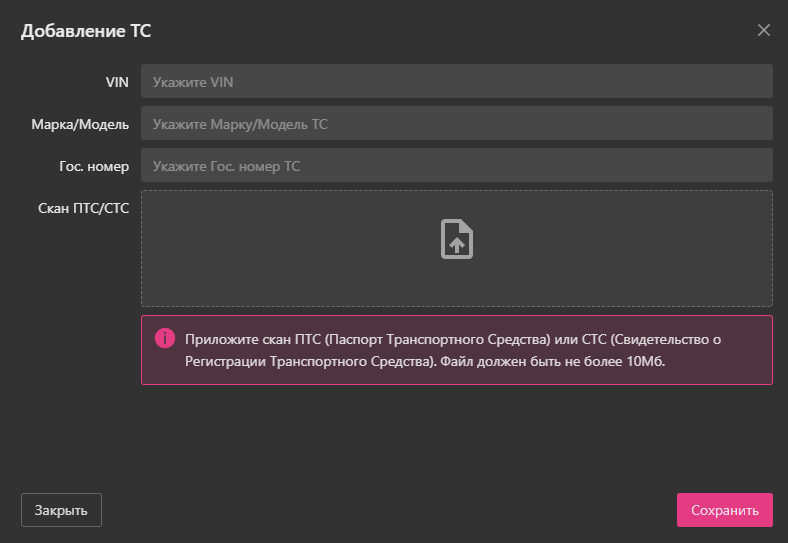Click the Регистрации Транспортного Средства text line
This screenshot has height=543, width=788.
click(x=306, y=362)
